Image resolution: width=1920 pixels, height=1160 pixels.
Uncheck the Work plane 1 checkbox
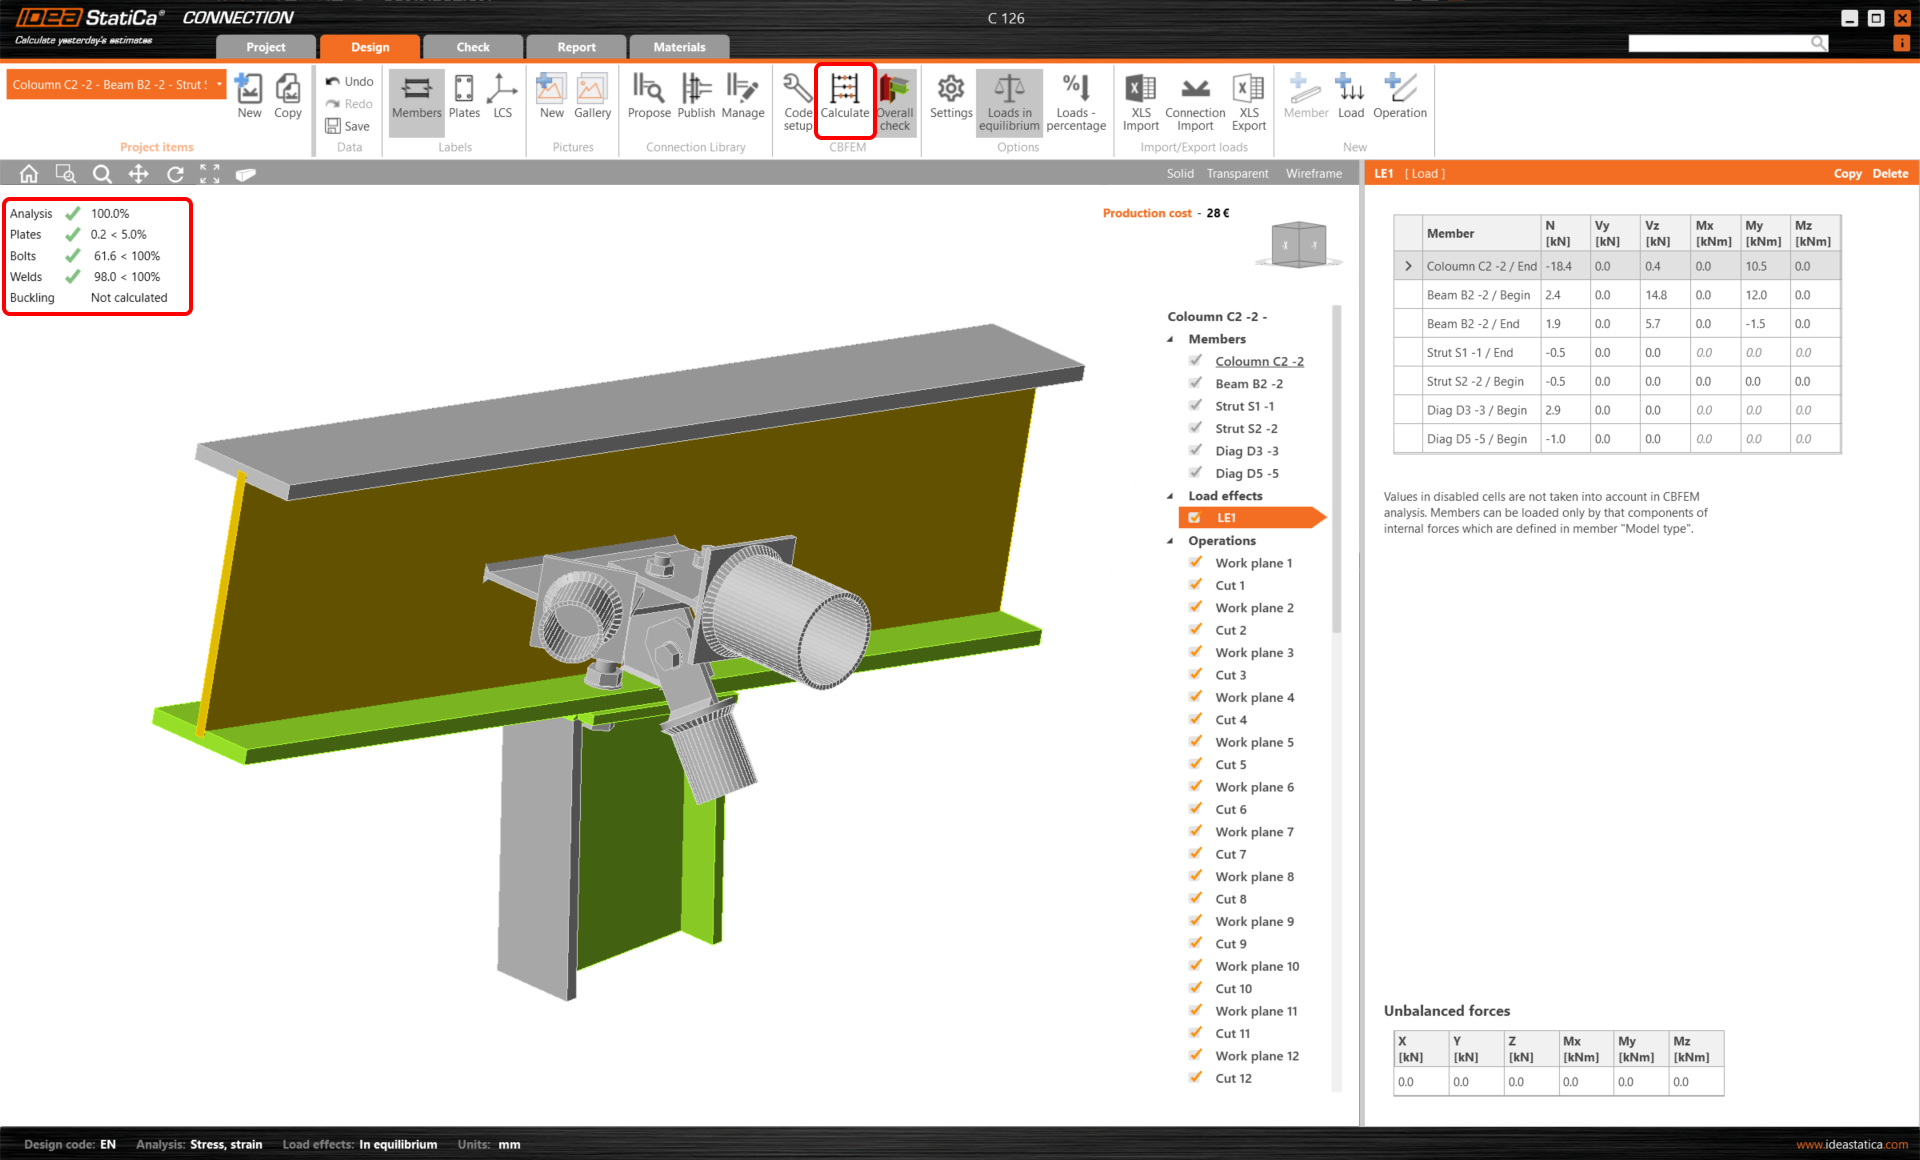tap(1196, 562)
